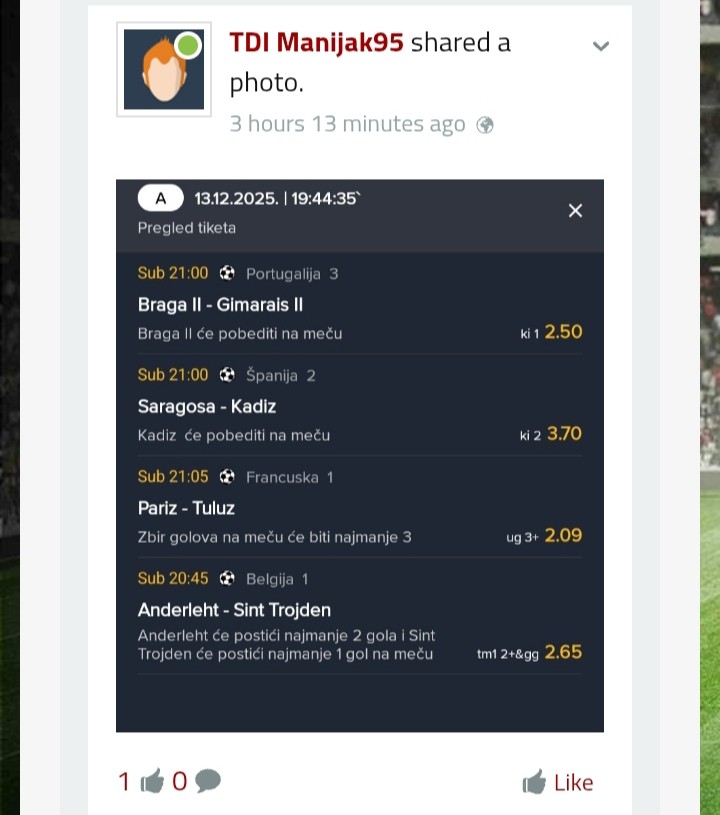Screen dimensions: 720x815
Task: Select the 3.70 odds for Kadiz
Action: click(564, 434)
